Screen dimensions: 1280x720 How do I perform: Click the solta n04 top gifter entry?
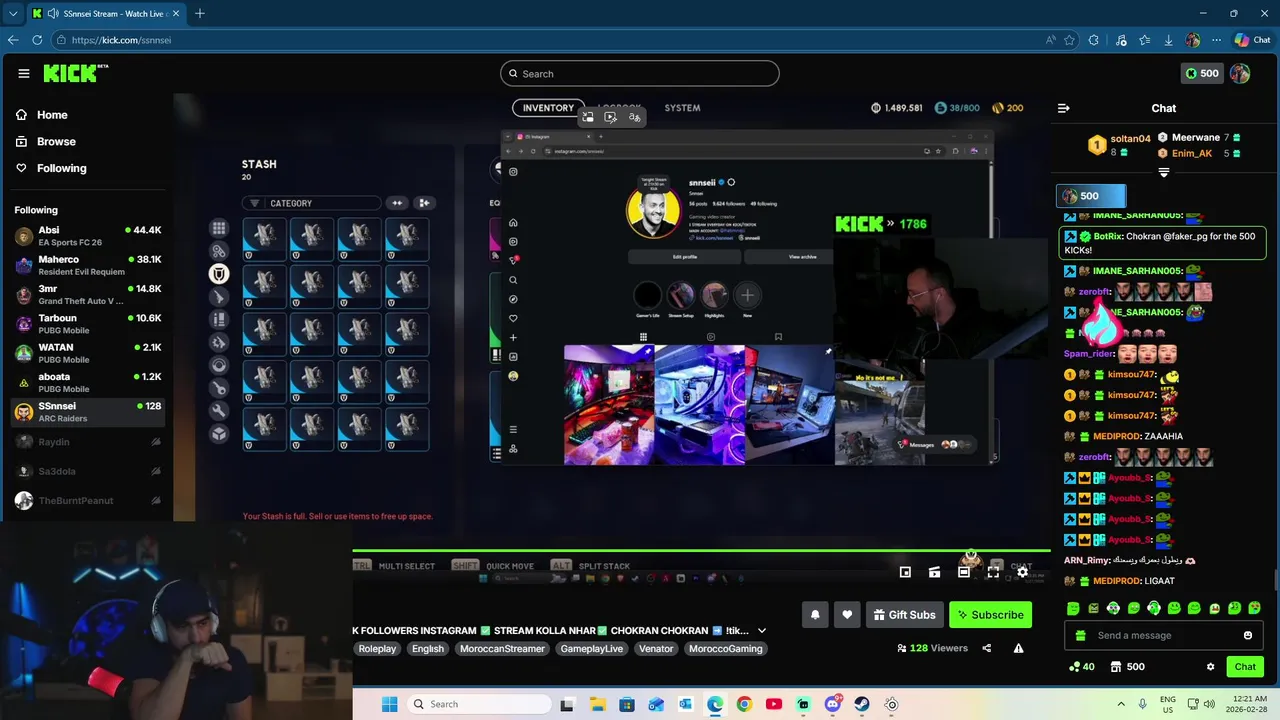(1119, 145)
